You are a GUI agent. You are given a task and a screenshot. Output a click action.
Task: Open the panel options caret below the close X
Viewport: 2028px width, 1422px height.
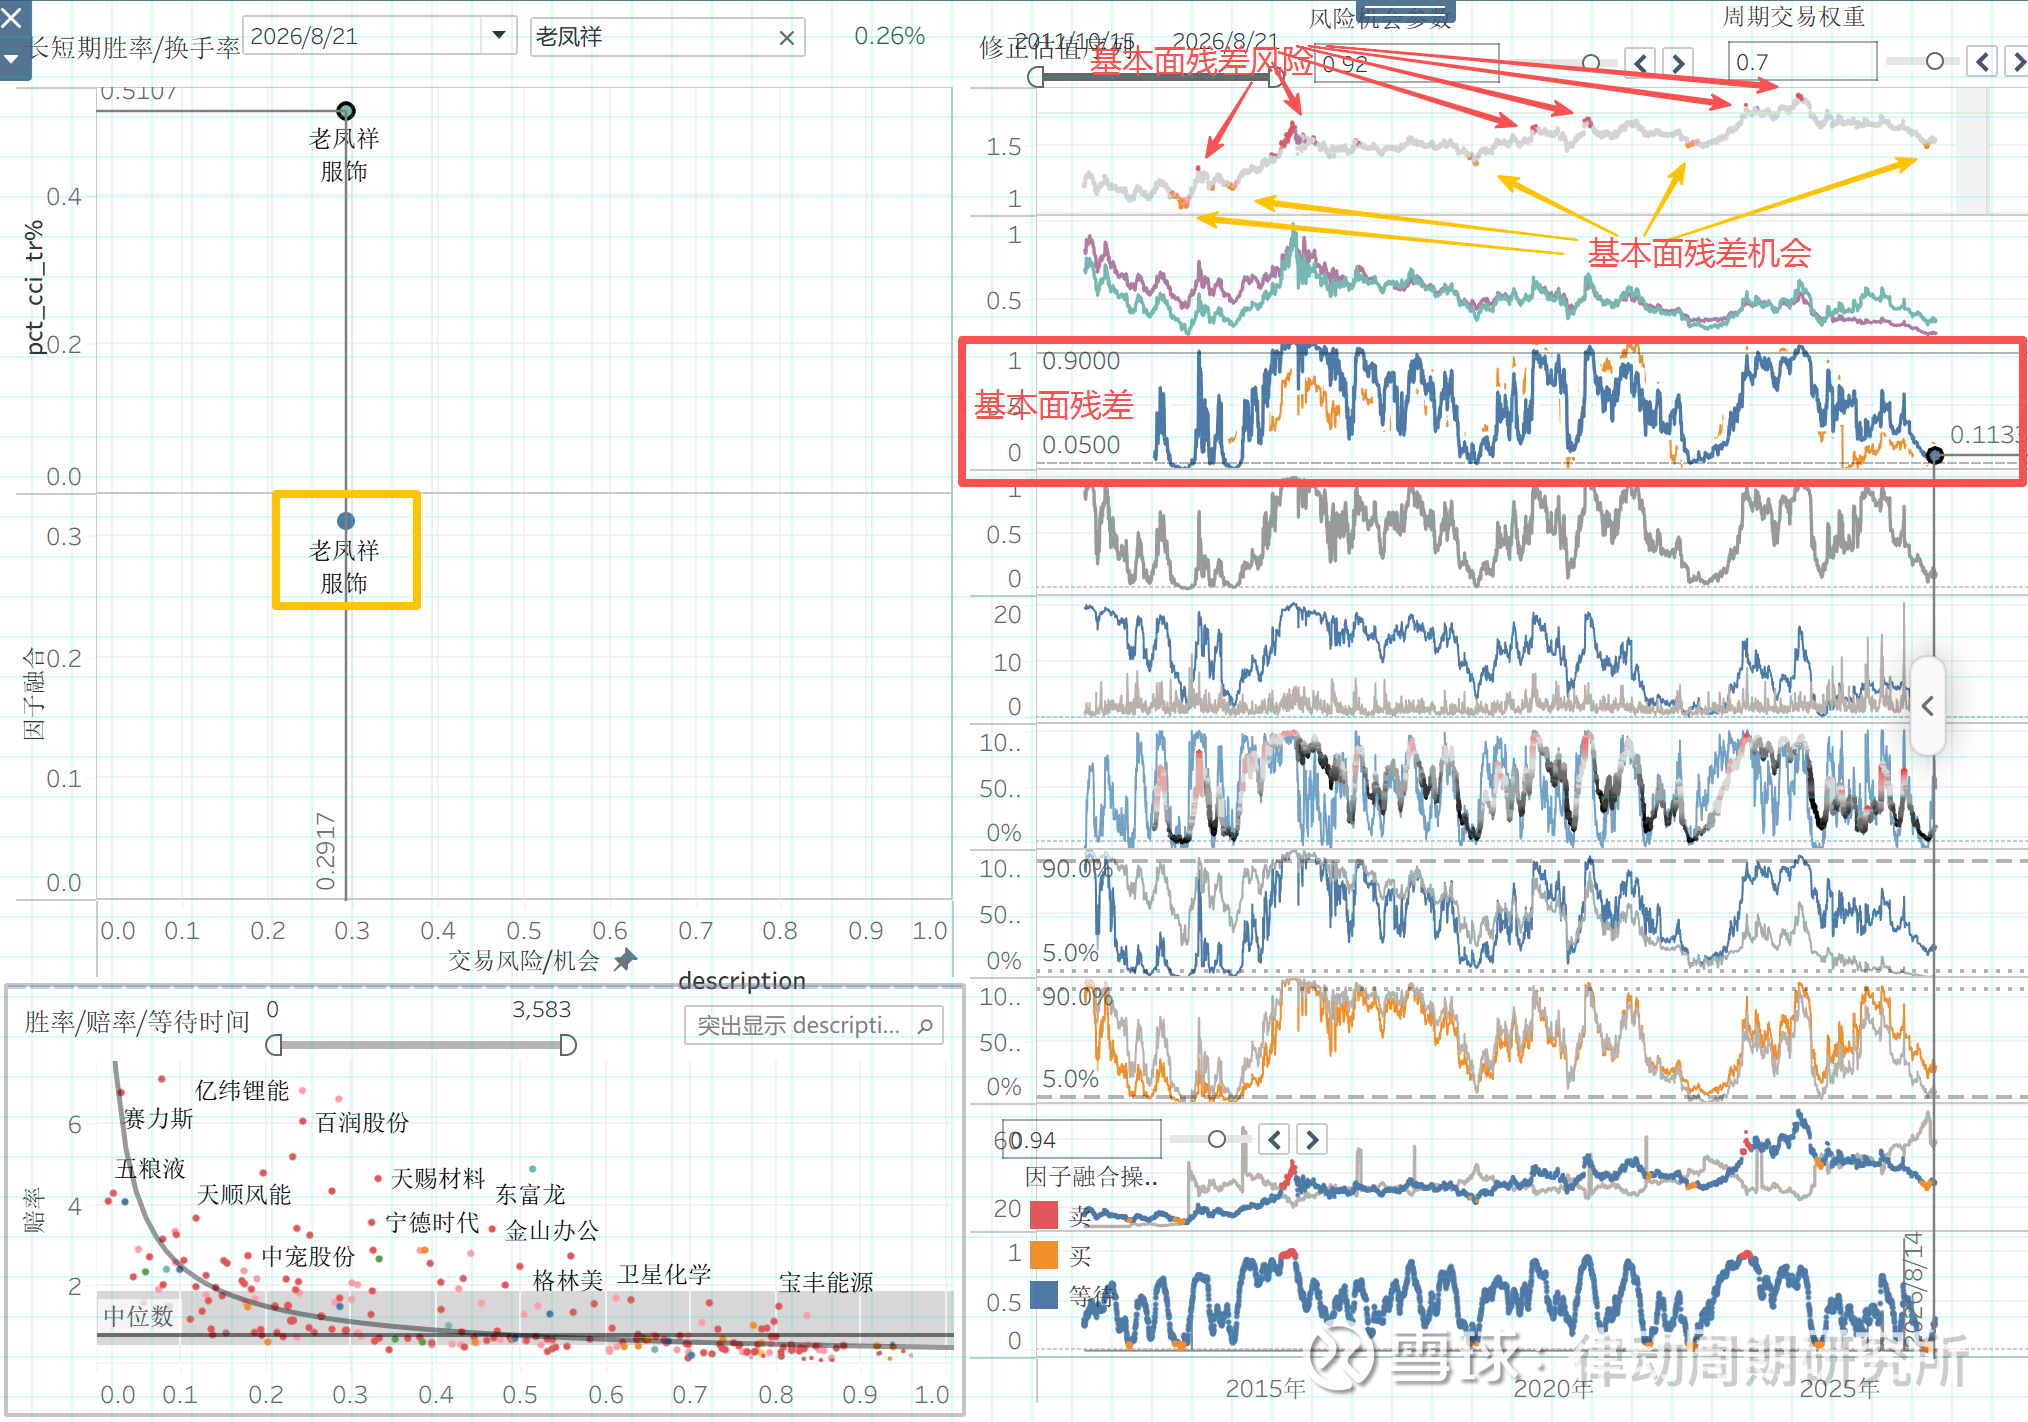(x=12, y=59)
